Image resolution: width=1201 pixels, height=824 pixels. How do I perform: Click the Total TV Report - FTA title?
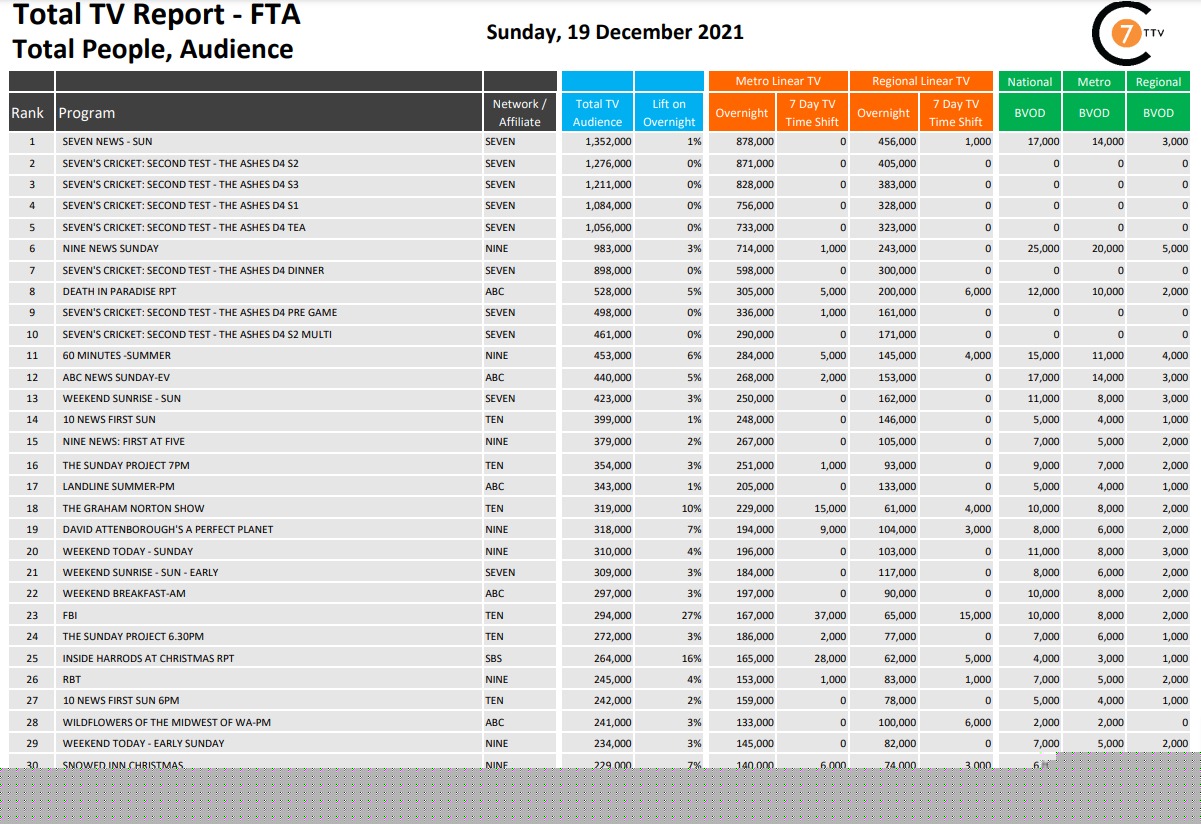(x=156, y=15)
